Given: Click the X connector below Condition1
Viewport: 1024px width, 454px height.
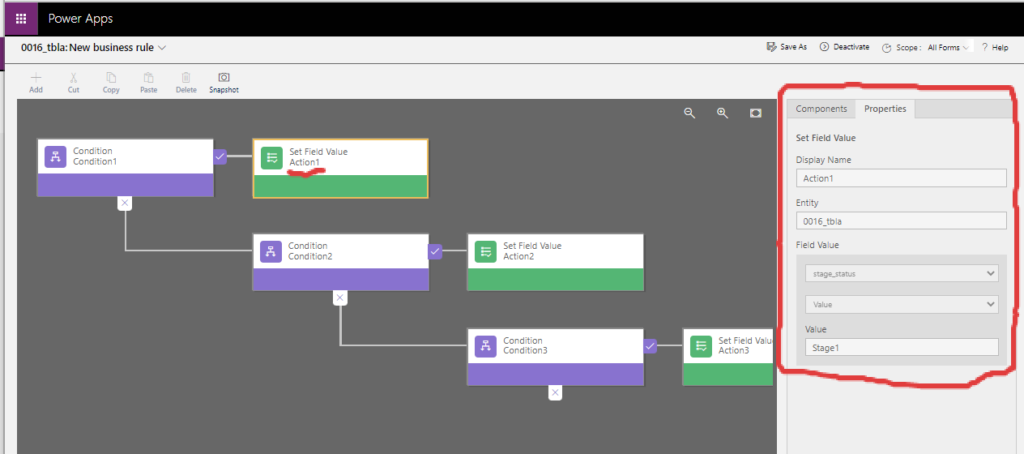Looking at the screenshot, I should tap(124, 203).
